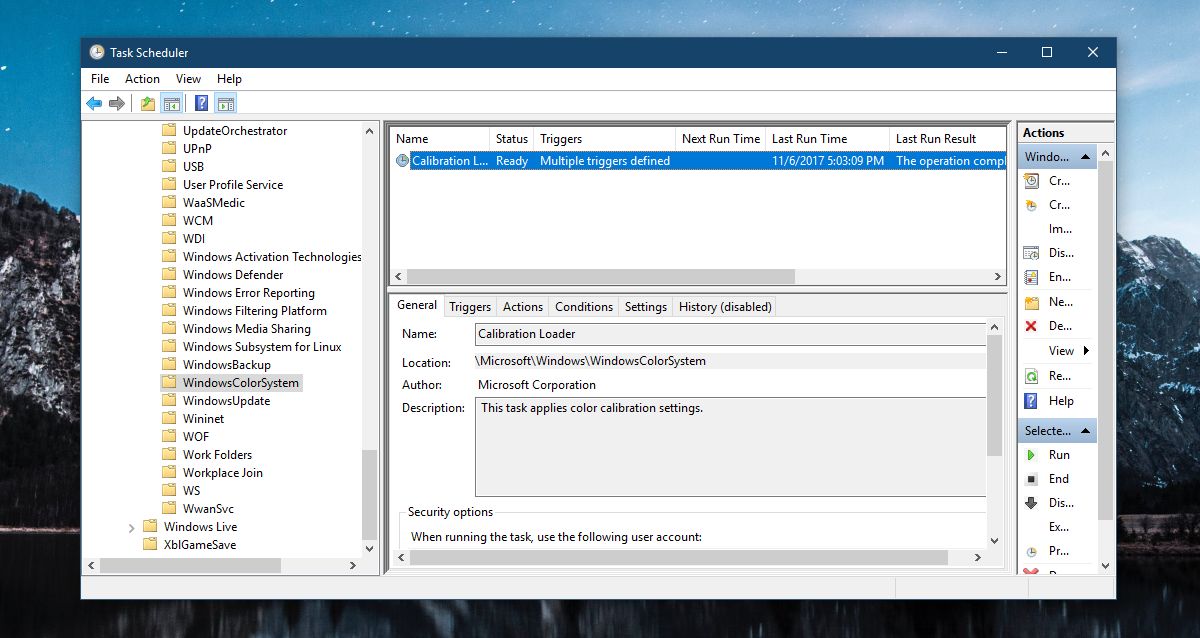Viewport: 1200px width, 638px height.
Task: Click the Name field showing Calibration Loader
Action: (x=731, y=334)
